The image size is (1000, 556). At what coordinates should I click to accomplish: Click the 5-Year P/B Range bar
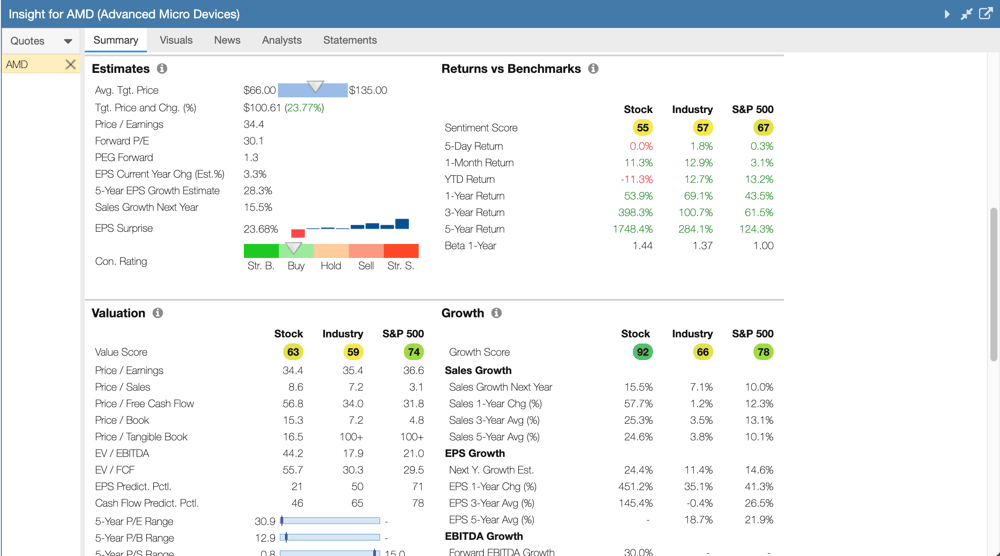[330, 538]
